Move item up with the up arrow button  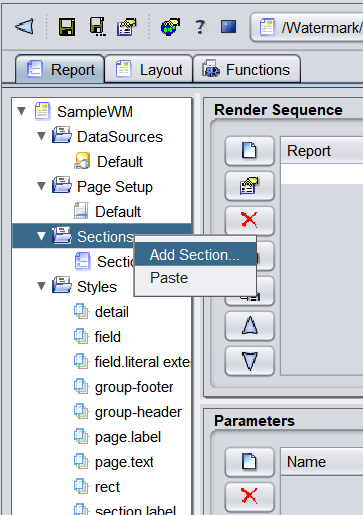(249, 325)
